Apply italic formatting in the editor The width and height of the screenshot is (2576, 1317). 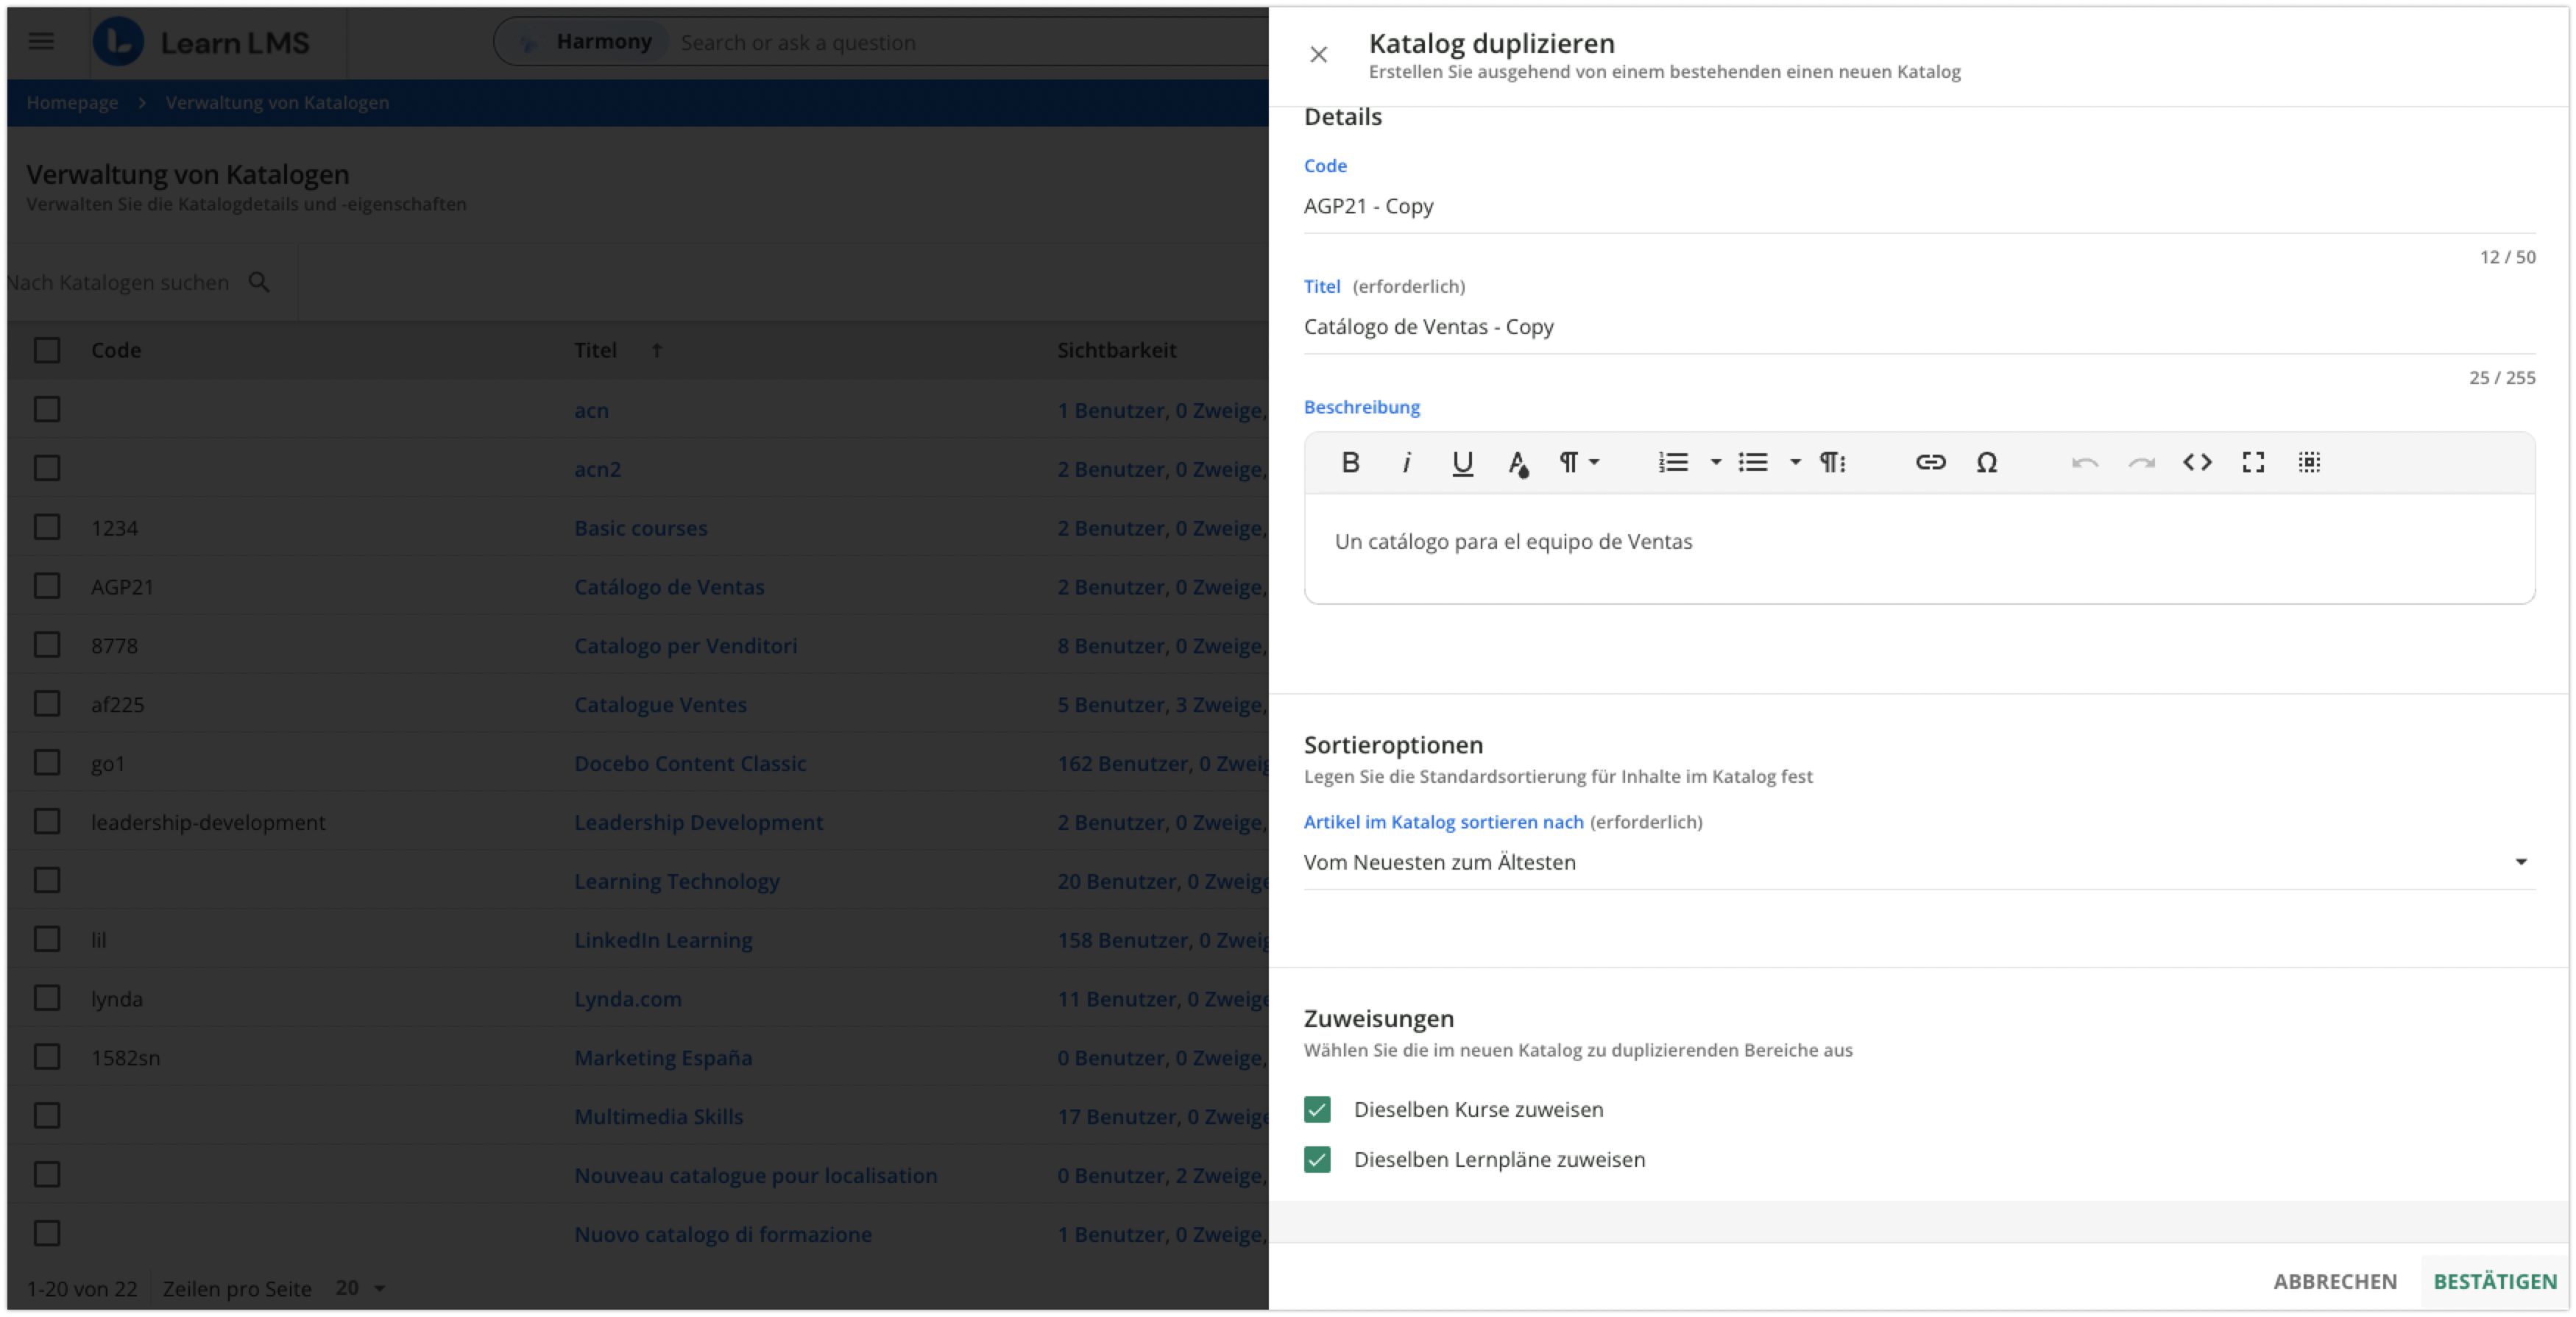point(1406,462)
